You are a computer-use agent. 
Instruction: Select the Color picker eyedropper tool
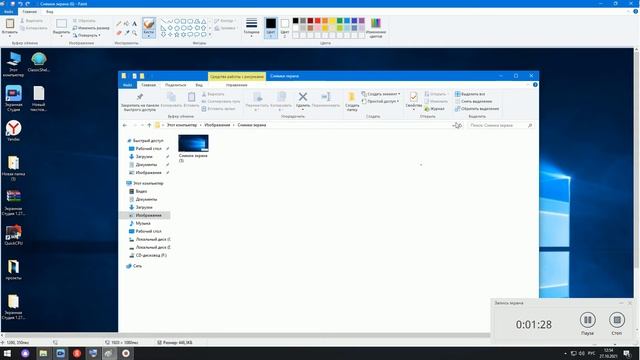(x=127, y=33)
